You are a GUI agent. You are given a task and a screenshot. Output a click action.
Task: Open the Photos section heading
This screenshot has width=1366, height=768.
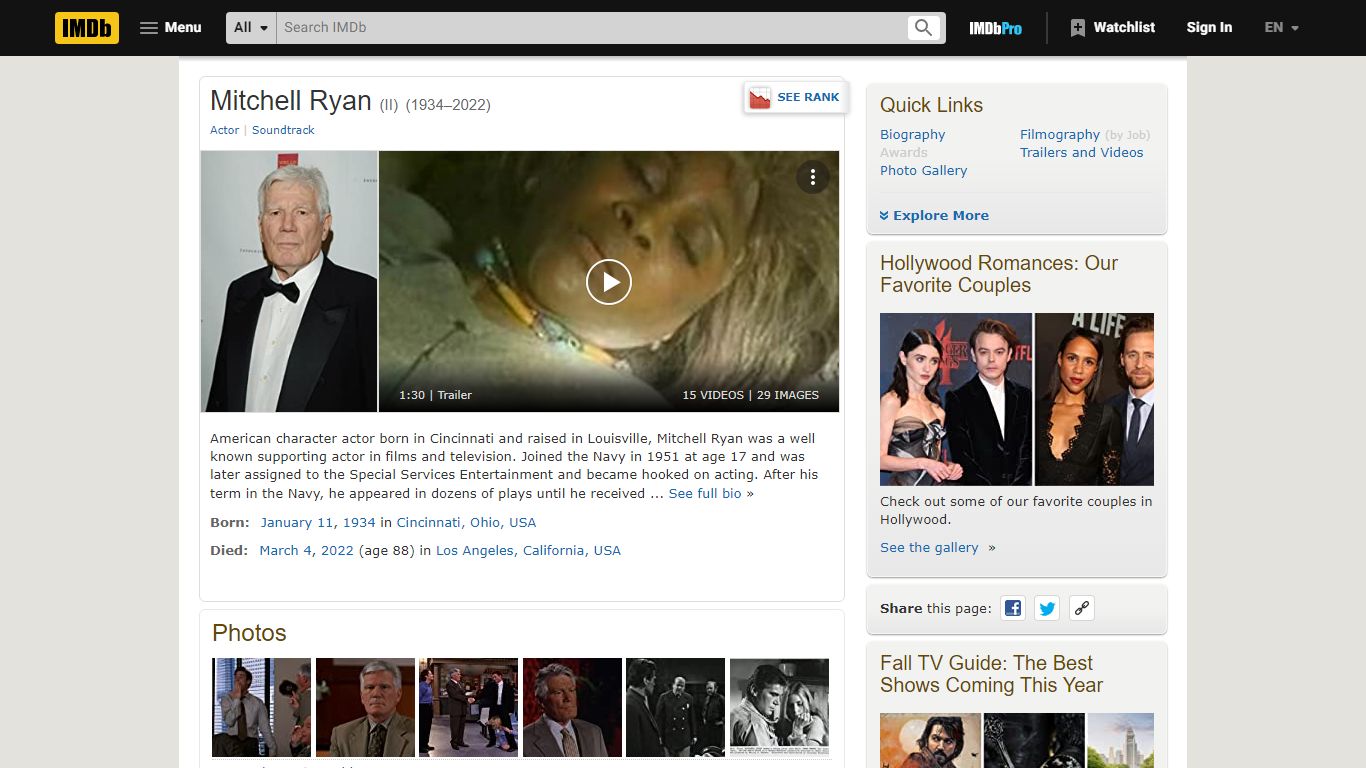point(249,633)
